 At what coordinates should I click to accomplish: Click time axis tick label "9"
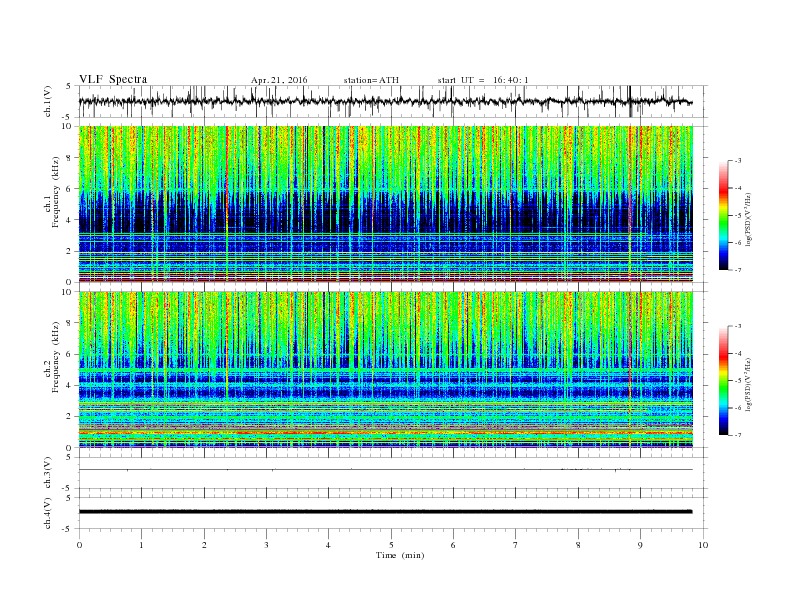[x=640, y=545]
